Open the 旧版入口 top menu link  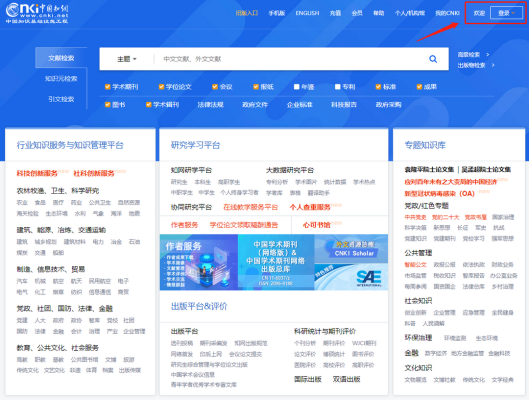(x=247, y=13)
